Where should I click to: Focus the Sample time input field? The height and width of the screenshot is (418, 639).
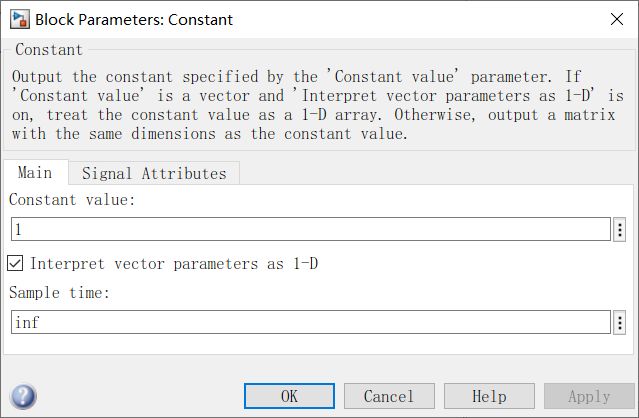[310, 322]
